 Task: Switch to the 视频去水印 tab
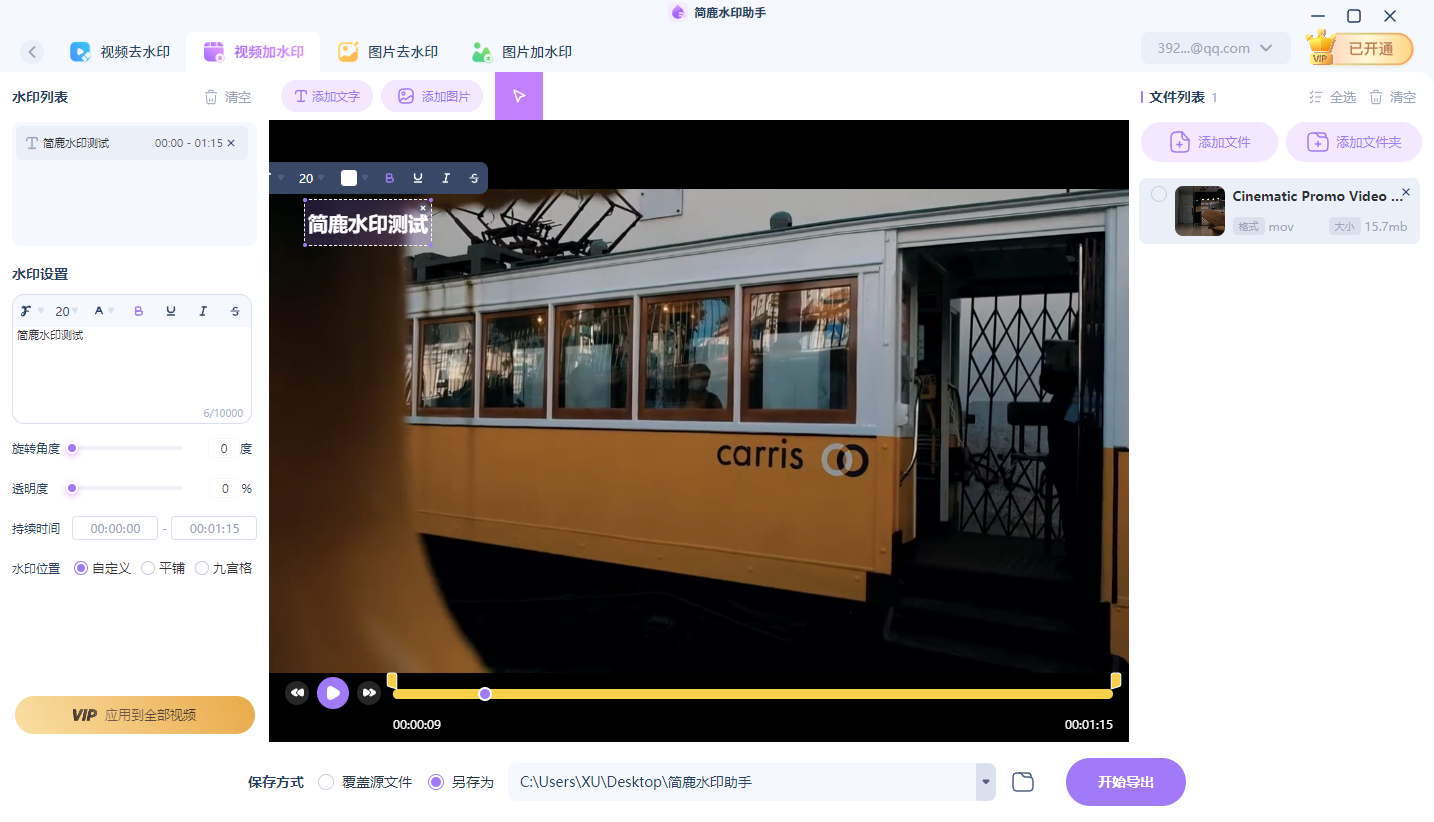120,52
